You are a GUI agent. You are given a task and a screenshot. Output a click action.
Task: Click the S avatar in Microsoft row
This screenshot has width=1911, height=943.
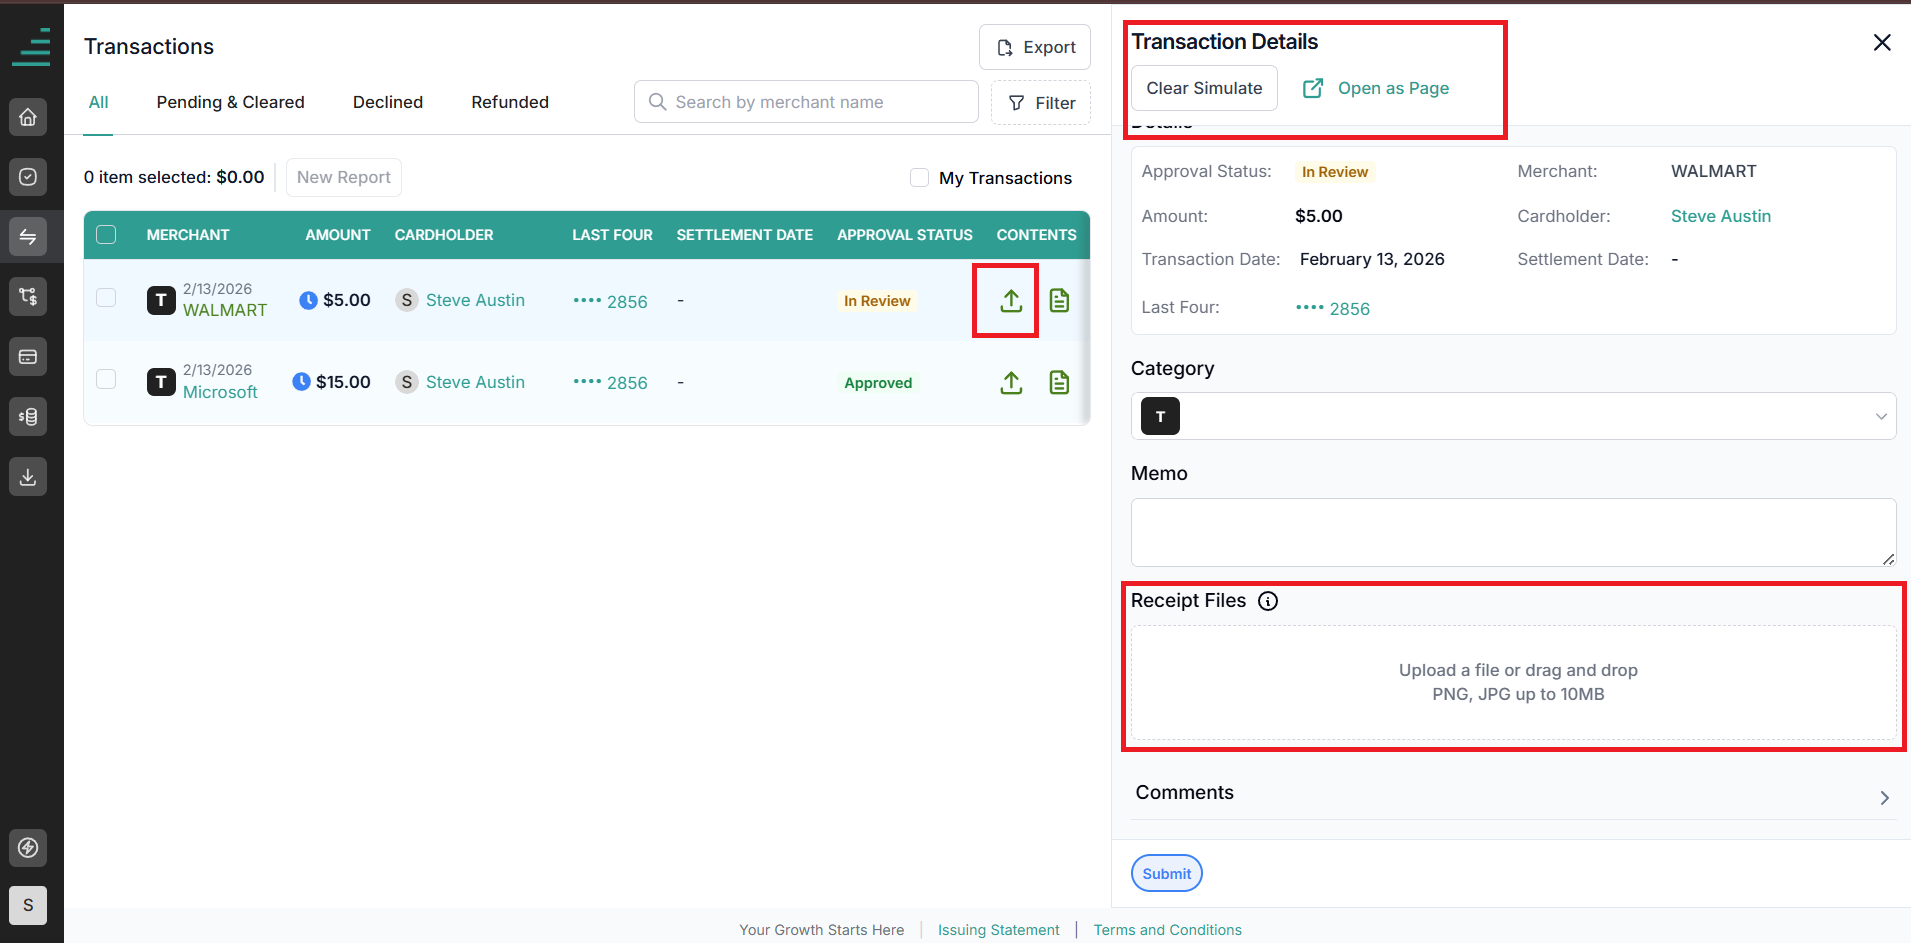tap(407, 382)
